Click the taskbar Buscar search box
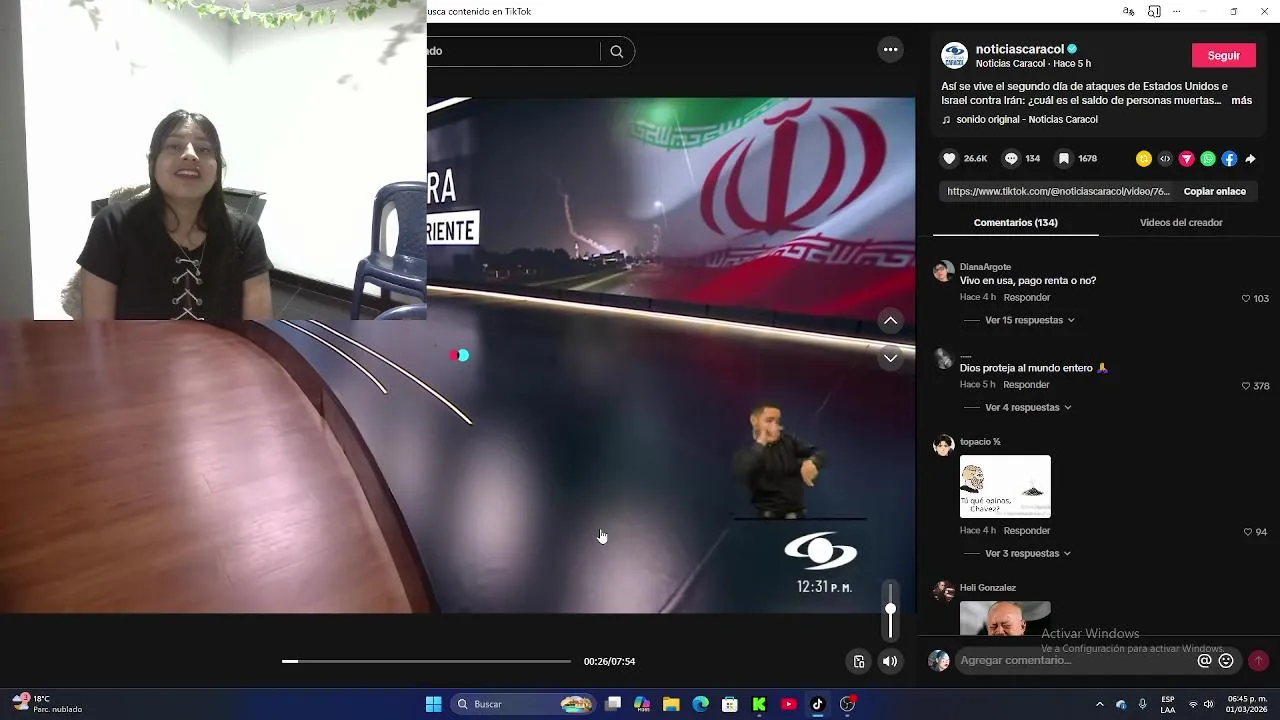Screen dimensions: 1280x720 524,704
